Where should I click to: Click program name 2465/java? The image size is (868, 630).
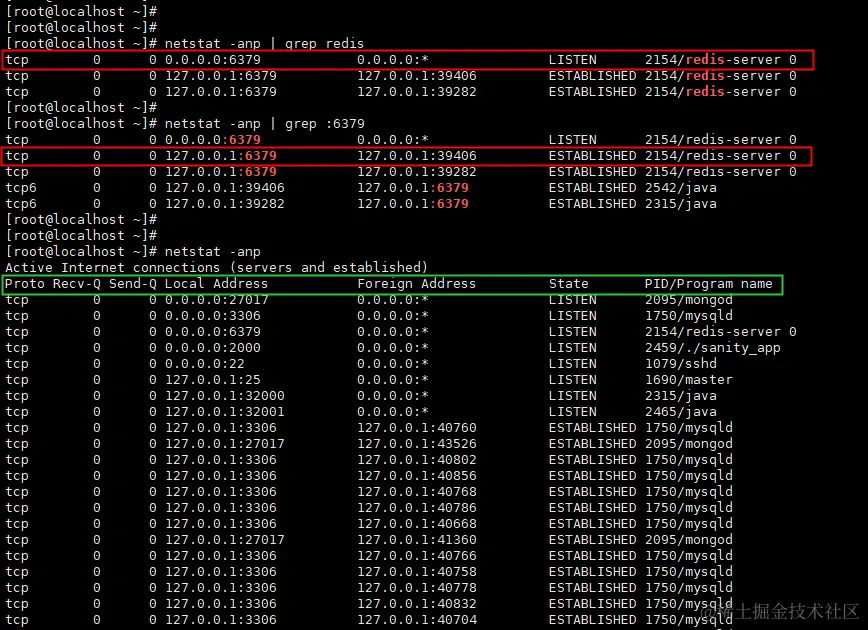coord(681,412)
